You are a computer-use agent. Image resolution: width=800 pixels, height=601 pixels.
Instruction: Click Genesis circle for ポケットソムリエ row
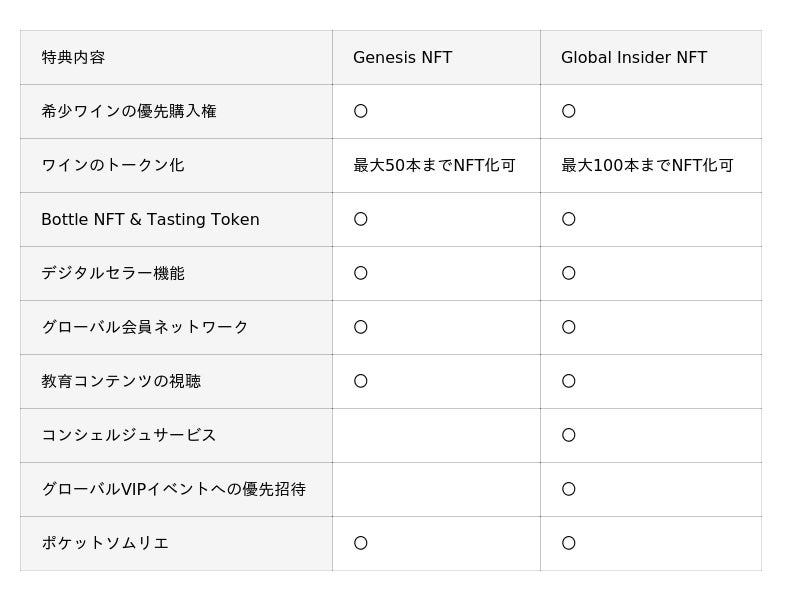361,544
